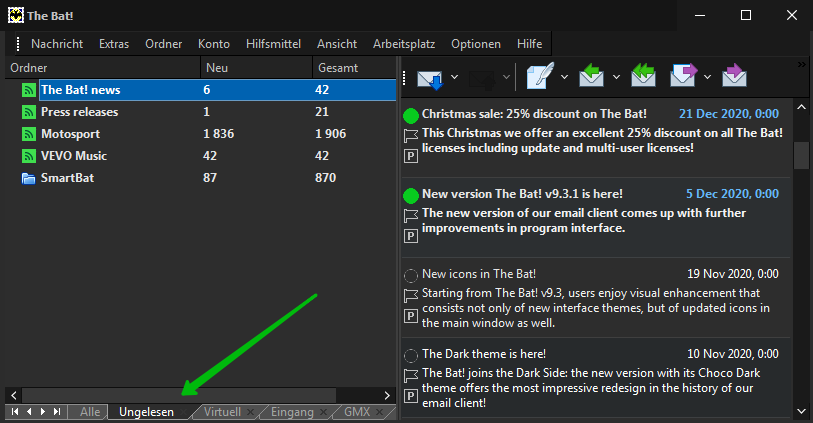The width and height of the screenshot is (813, 423).
Task: Open dropdown next to Get new mail icon
Action: coord(455,77)
